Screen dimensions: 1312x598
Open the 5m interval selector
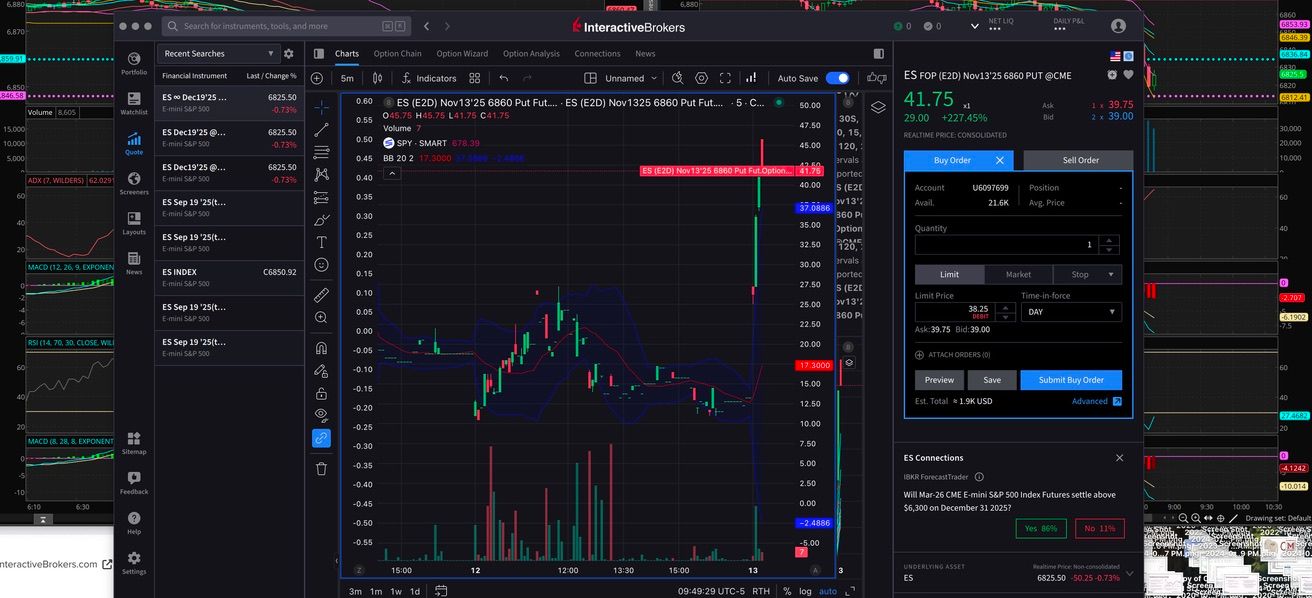tap(347, 78)
